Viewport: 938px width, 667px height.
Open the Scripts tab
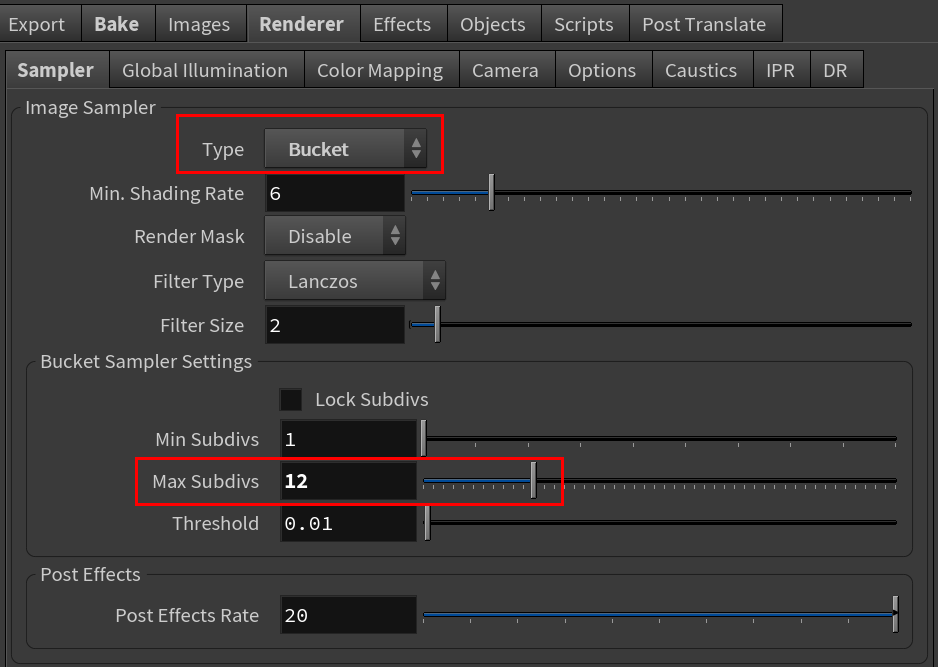click(x=584, y=24)
